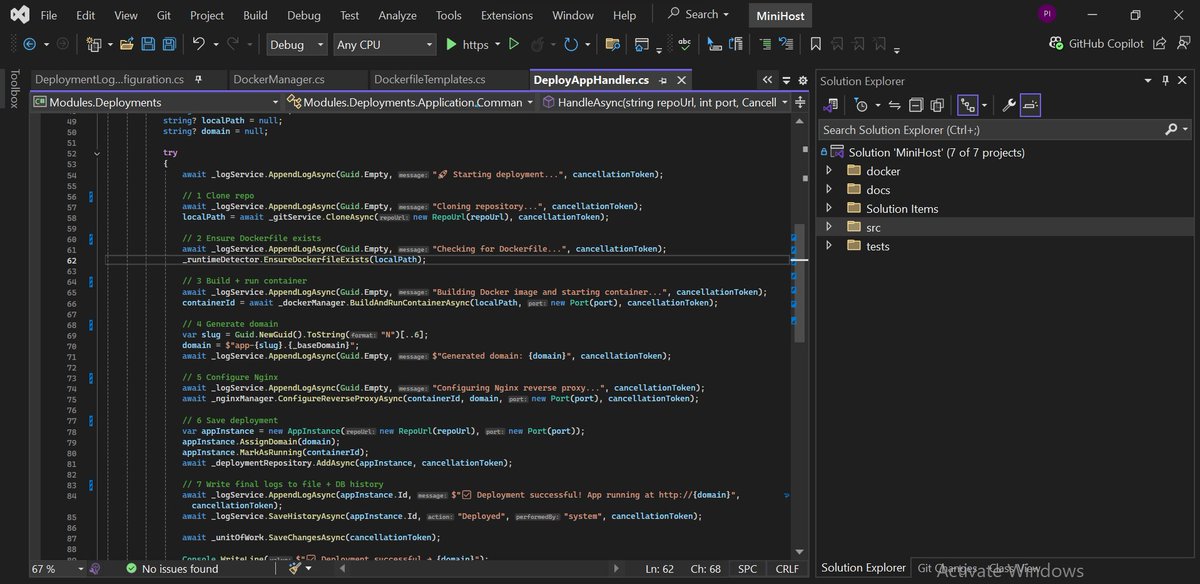1200x584 pixels.
Task: Open the Debug configuration dropdown
Action: (297, 44)
